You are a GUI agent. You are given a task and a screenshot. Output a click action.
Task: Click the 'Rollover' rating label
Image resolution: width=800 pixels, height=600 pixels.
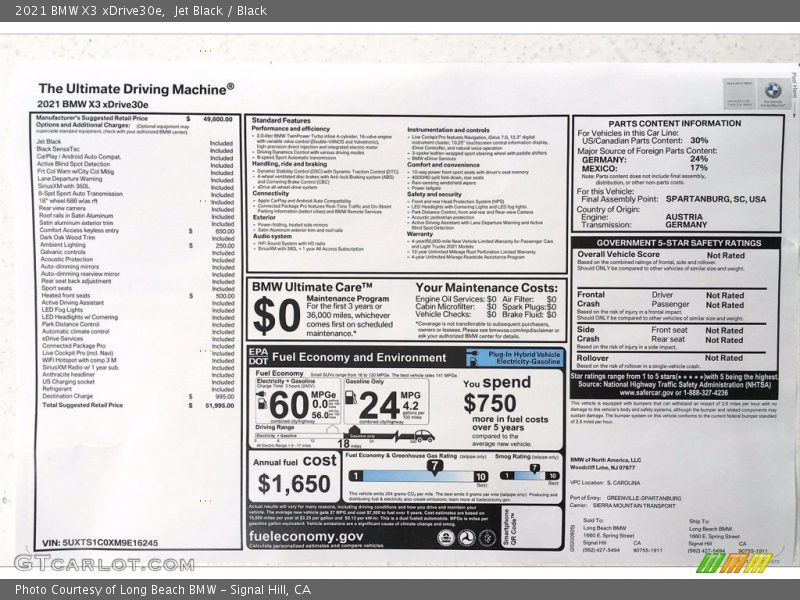pyautogui.click(x=592, y=358)
